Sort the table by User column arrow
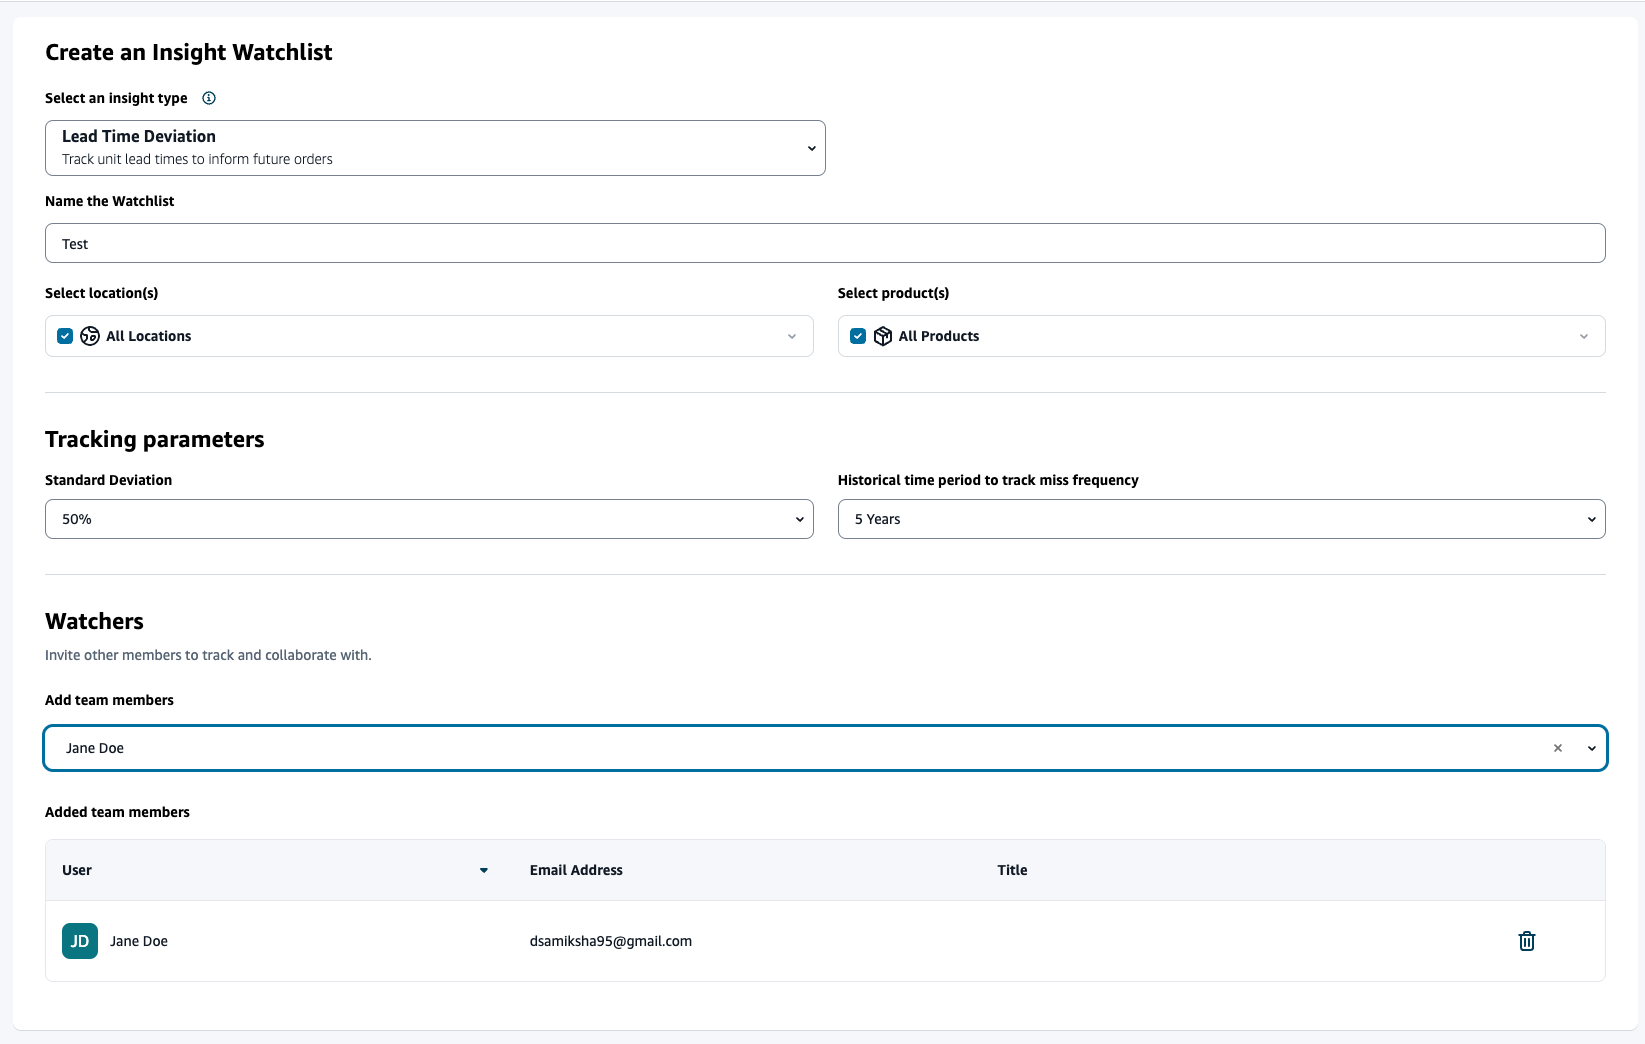The image size is (1645, 1044). coord(484,870)
